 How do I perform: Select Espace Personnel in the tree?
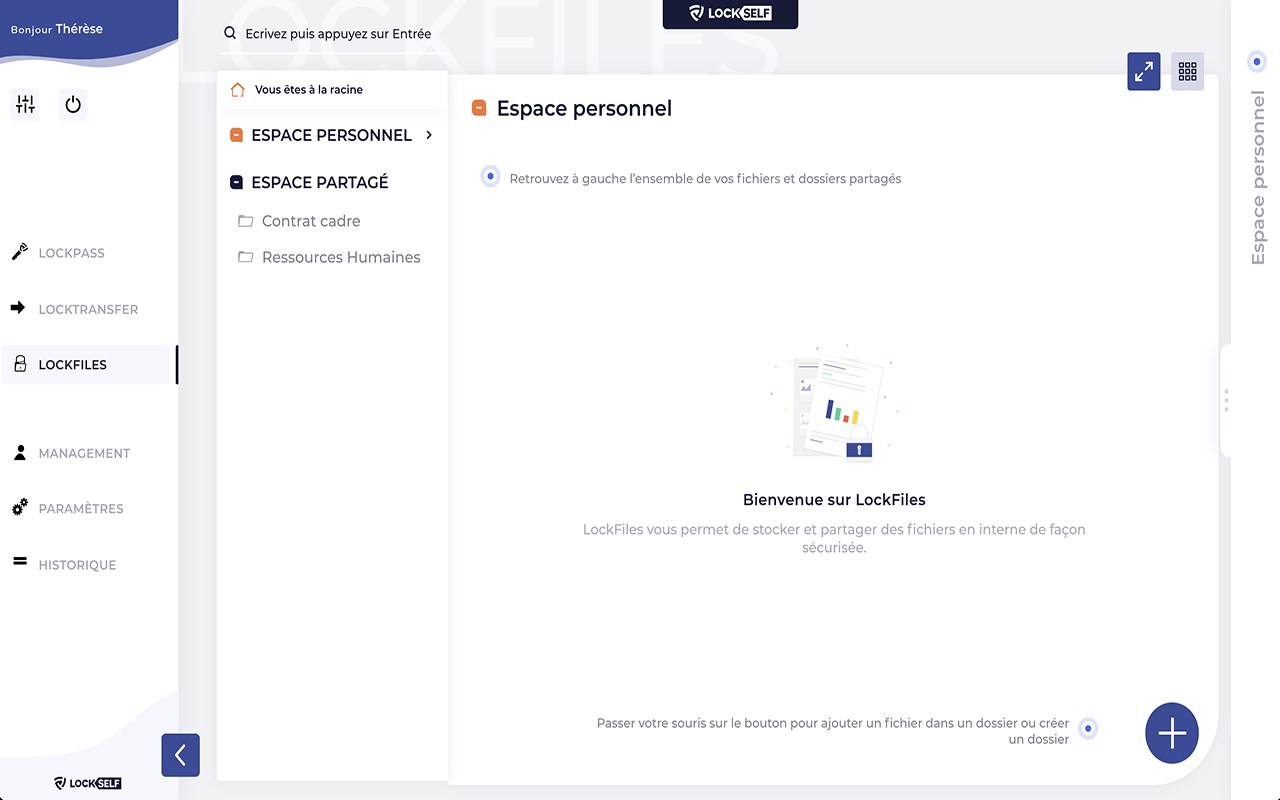(x=331, y=135)
